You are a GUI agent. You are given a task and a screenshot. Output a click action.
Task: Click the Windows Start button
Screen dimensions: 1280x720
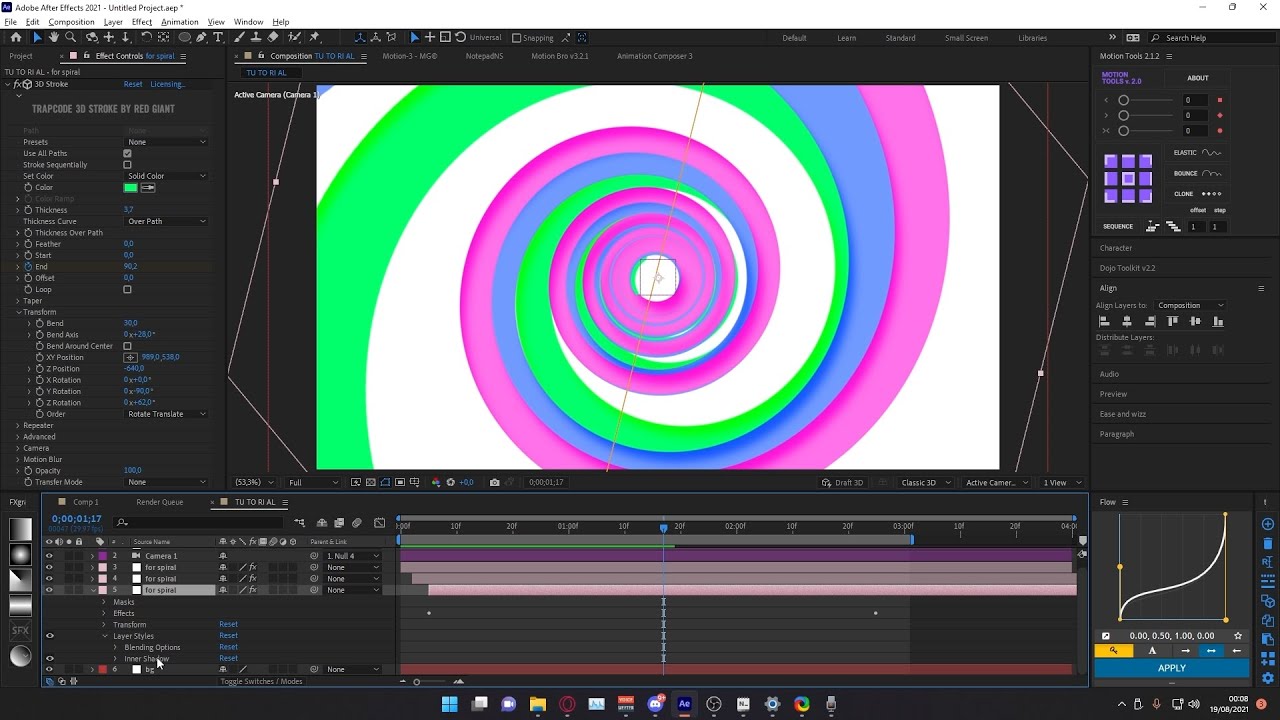click(450, 704)
